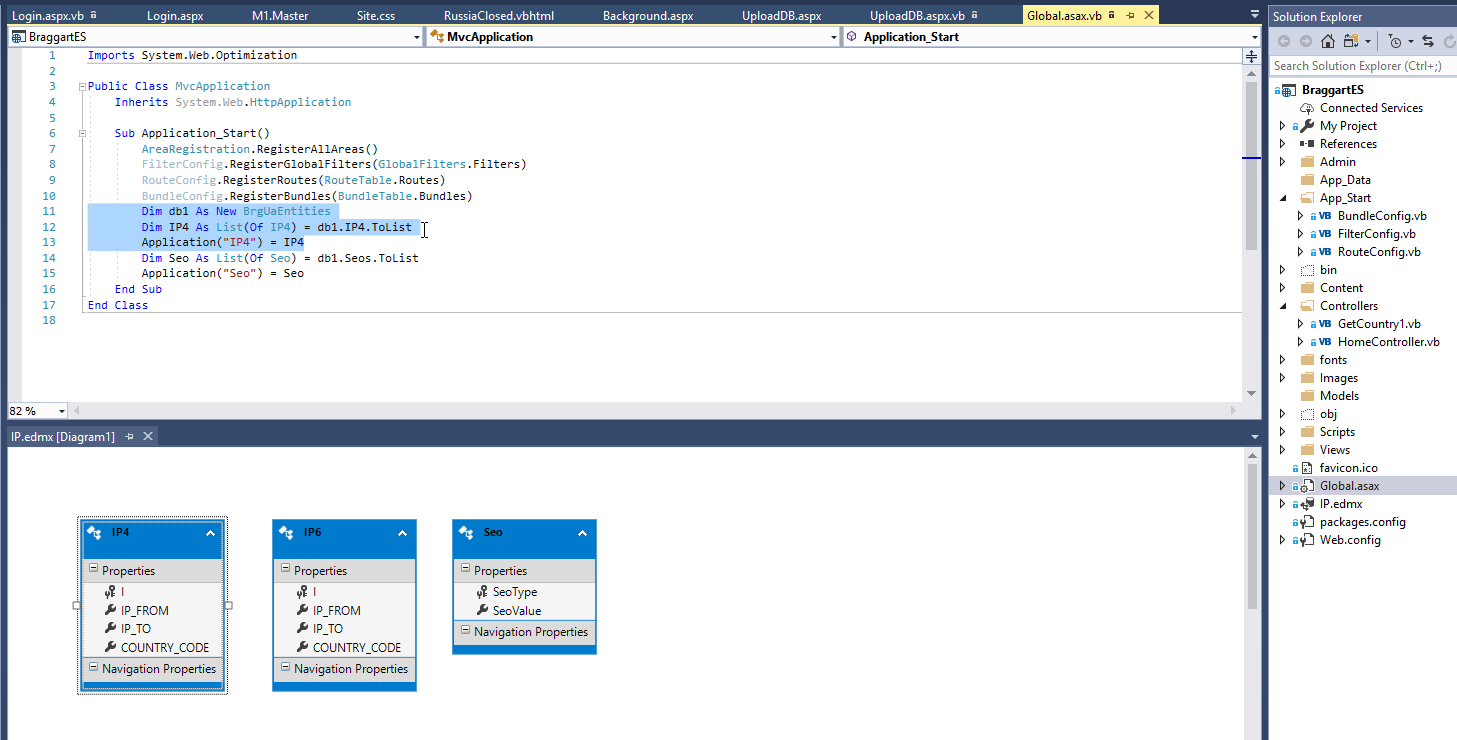The image size is (1457, 740).
Task: Click the Global.asax file icon
Action: 1307,486
